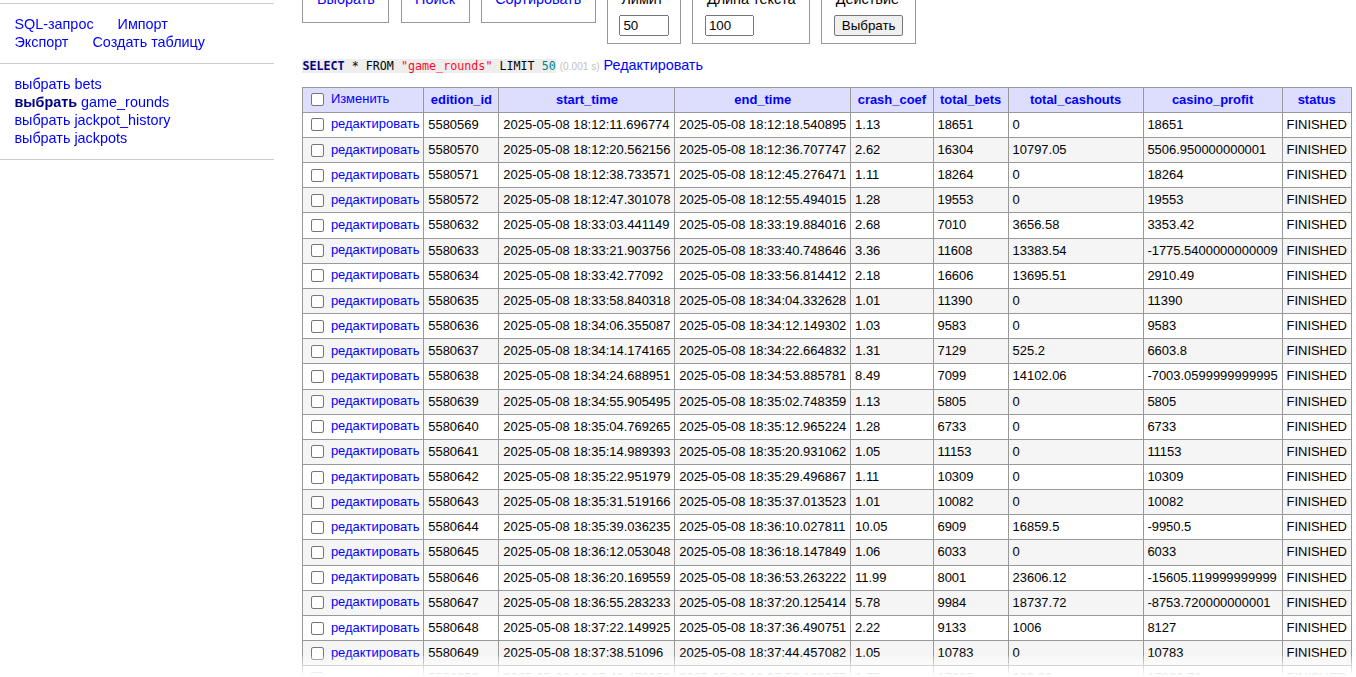
Task: Check the checkbox for row 5580569
Action: click(317, 125)
